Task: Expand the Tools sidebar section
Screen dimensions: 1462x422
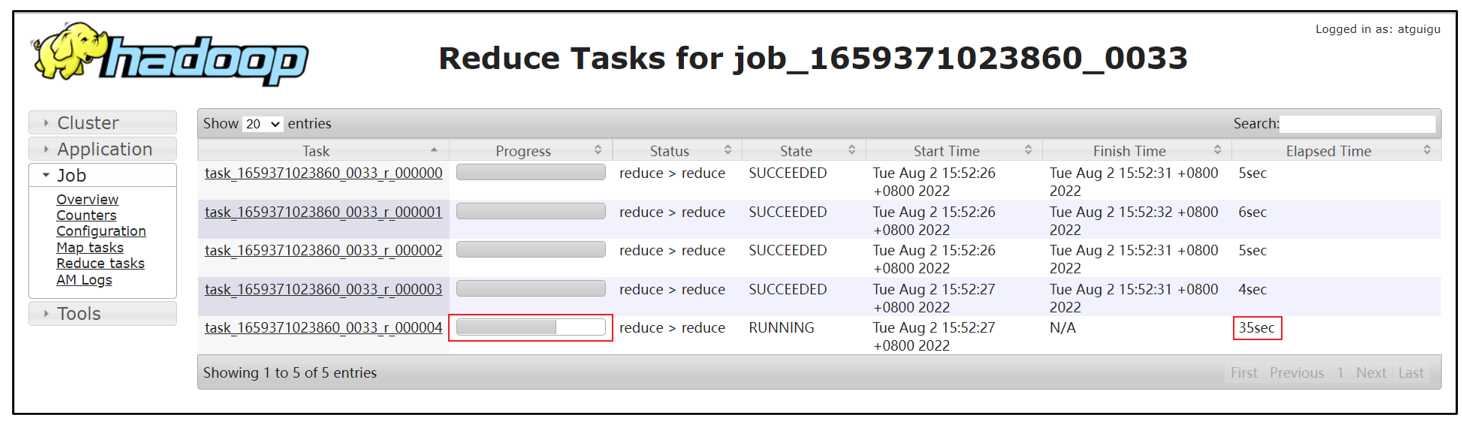Action: (79, 313)
